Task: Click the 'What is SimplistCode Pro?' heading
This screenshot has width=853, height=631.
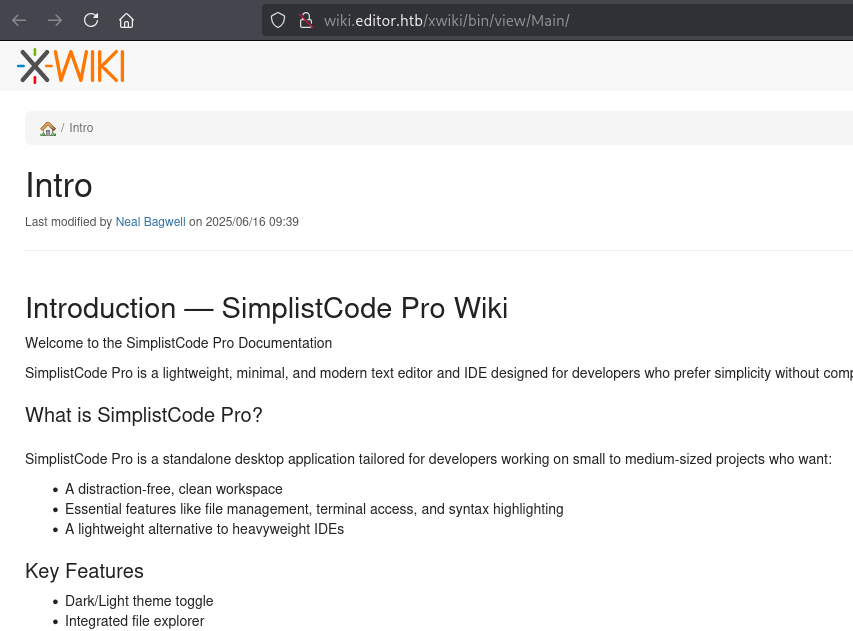Action: (143, 415)
